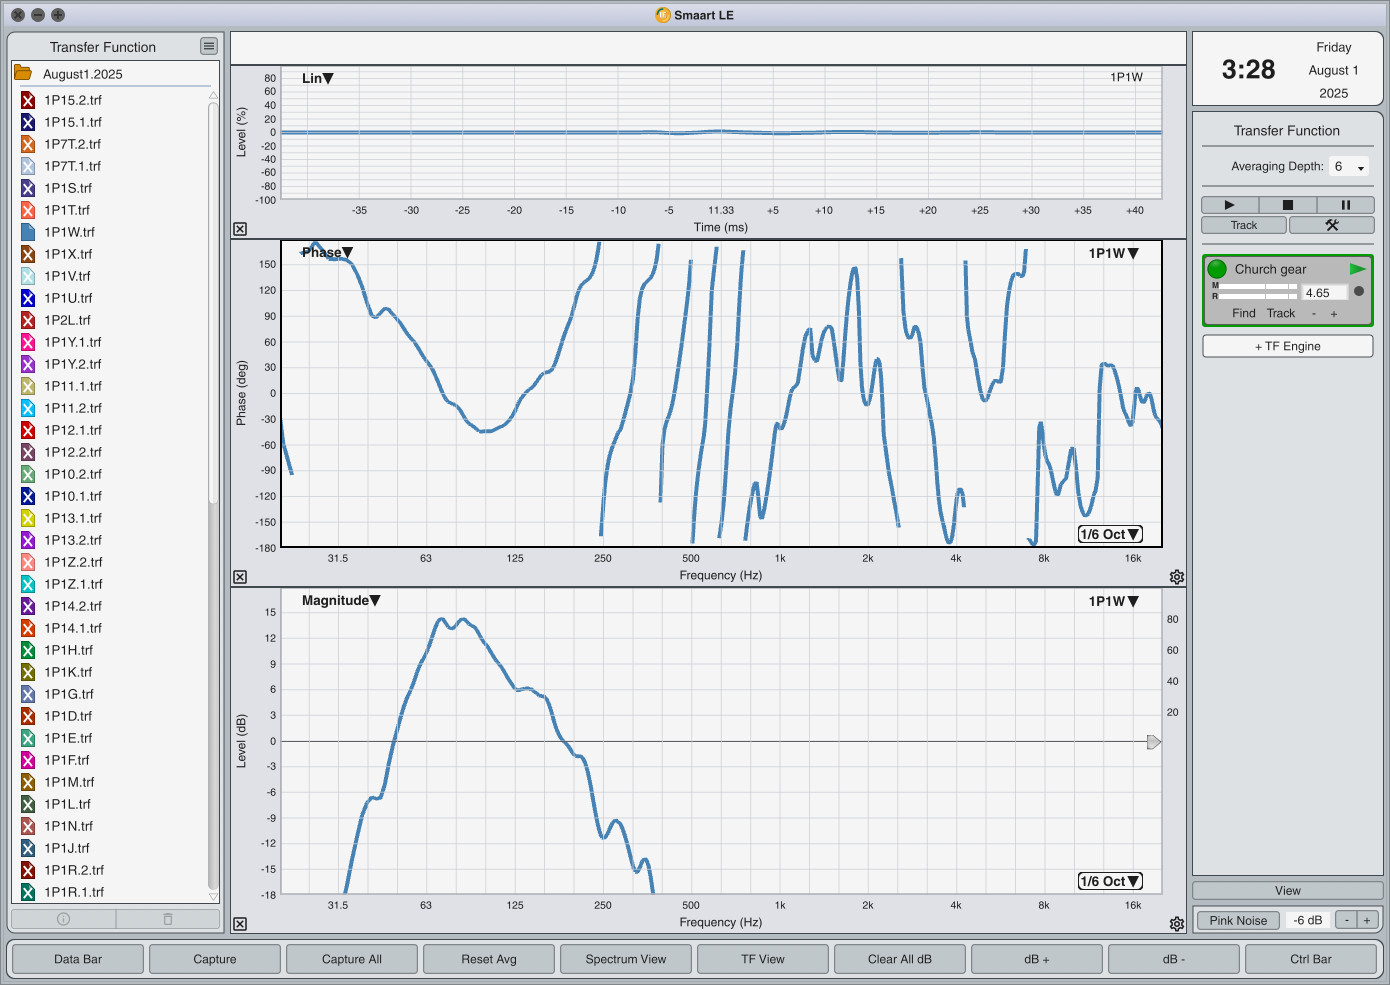Viewport: 1390px width, 985px height.
Task: Open the Transfer Function panel menu icon
Action: (208, 46)
